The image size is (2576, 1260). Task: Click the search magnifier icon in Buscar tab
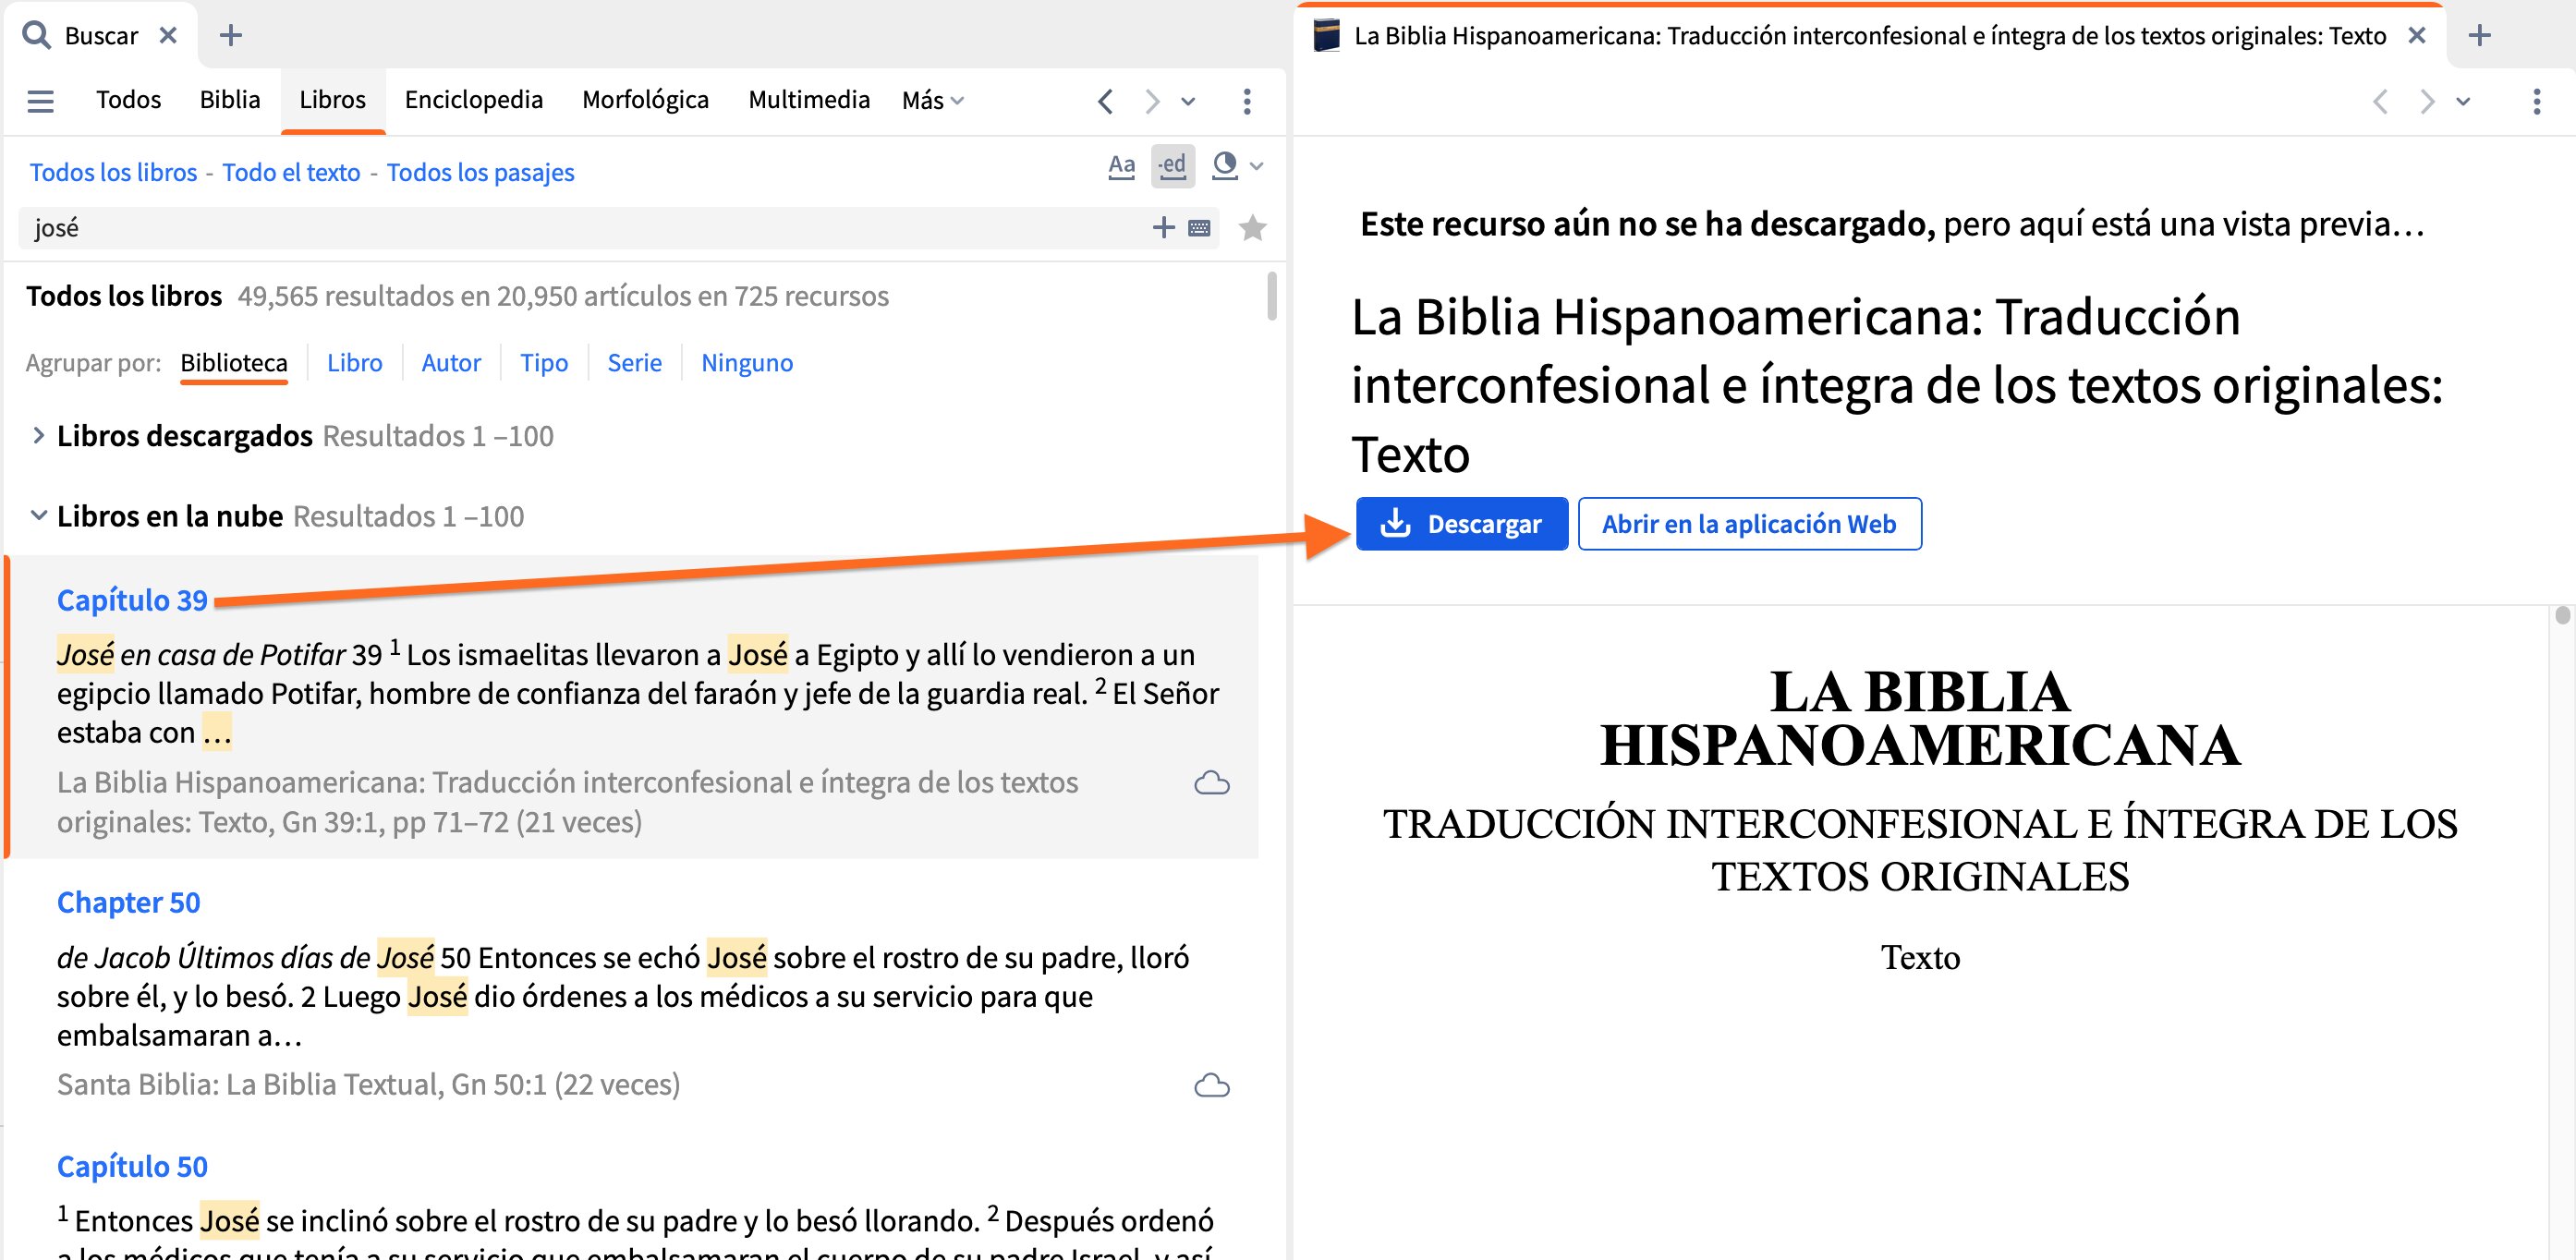36,36
